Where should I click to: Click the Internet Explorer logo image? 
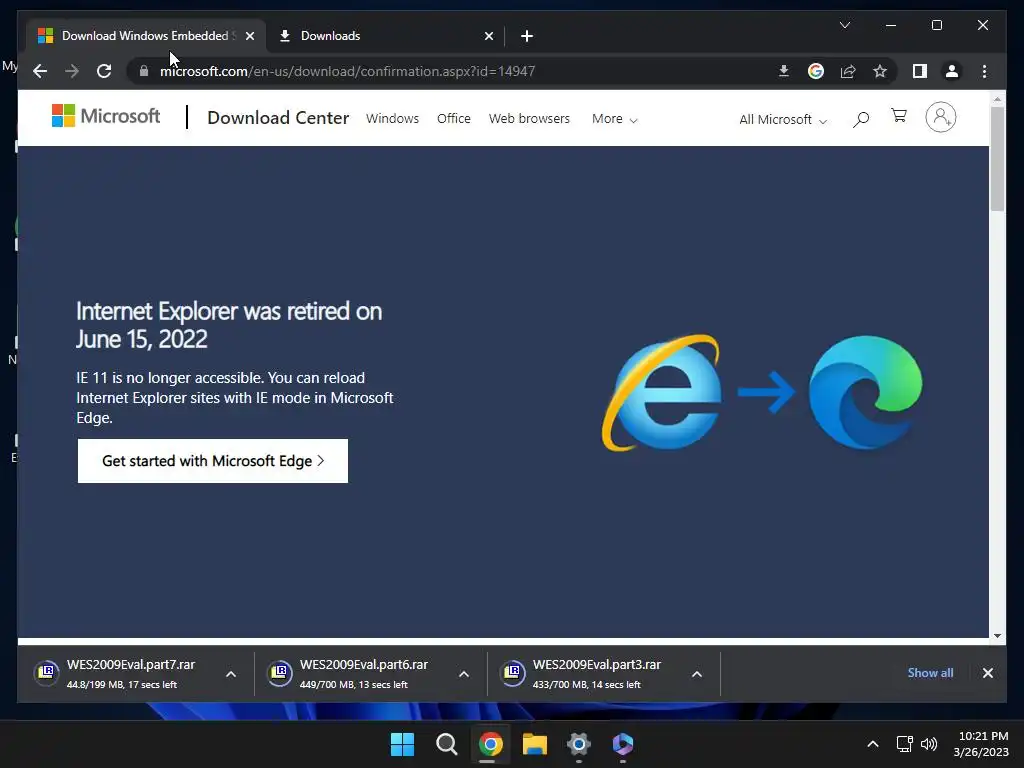(661, 392)
